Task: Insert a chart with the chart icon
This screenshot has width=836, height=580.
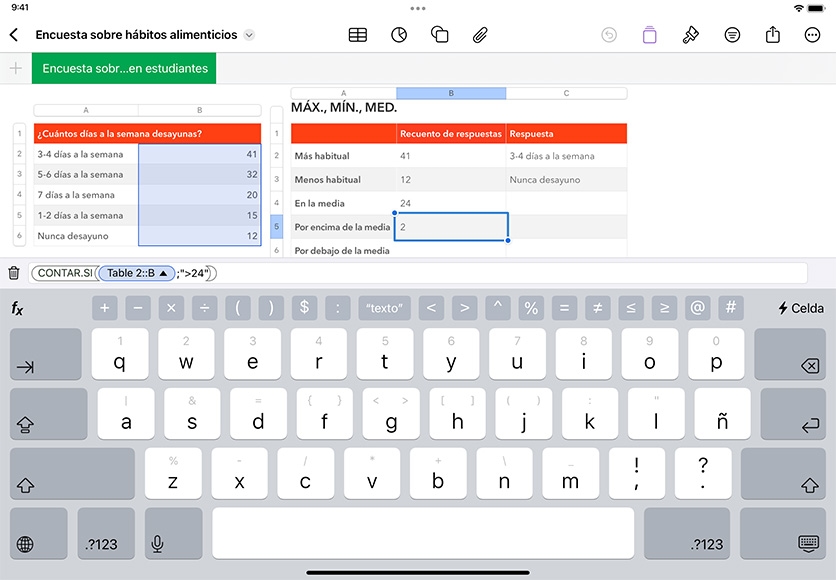Action: pyautogui.click(x=399, y=35)
